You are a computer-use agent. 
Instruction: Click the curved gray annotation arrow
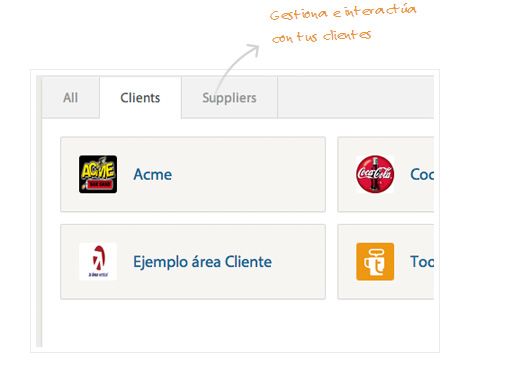click(237, 68)
